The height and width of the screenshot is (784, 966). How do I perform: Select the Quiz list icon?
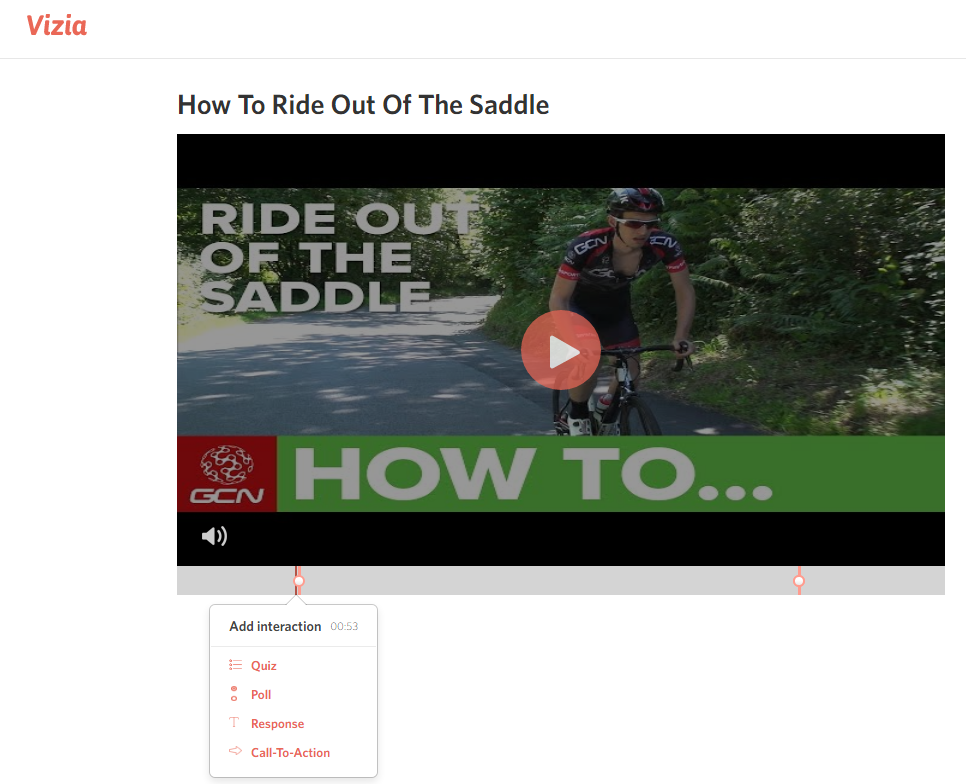tap(235, 665)
